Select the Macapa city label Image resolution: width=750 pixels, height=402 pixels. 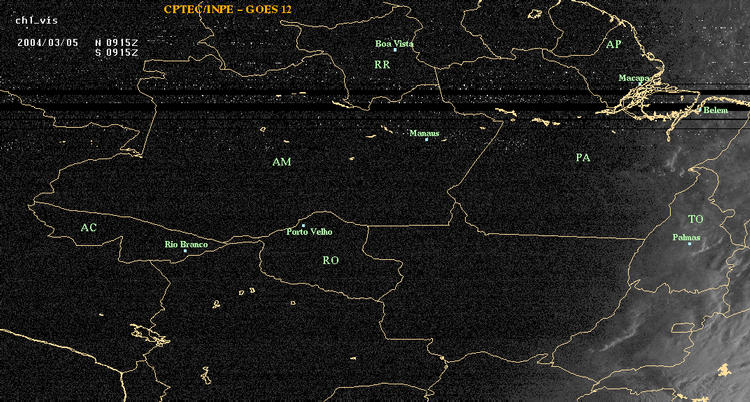(x=634, y=78)
